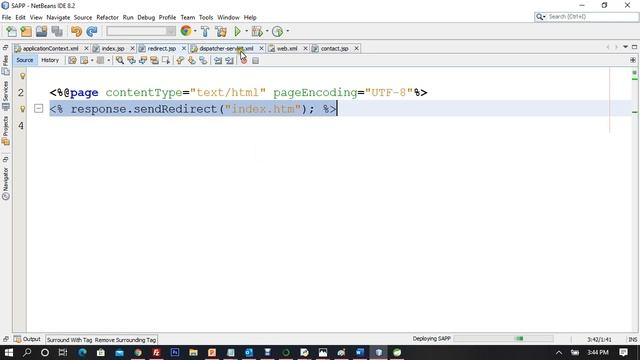Maximize the editor window with the square icon
Viewport: 640px width, 360px height.
(x=634, y=47)
